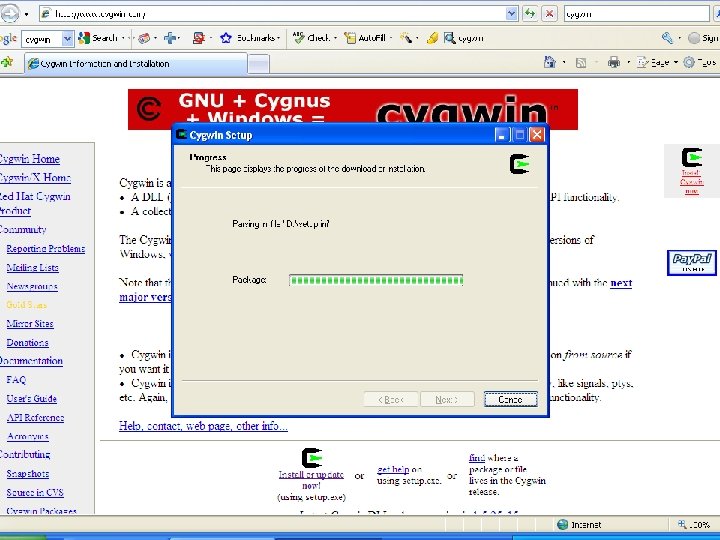Open the Source in CVS link

click(35, 492)
